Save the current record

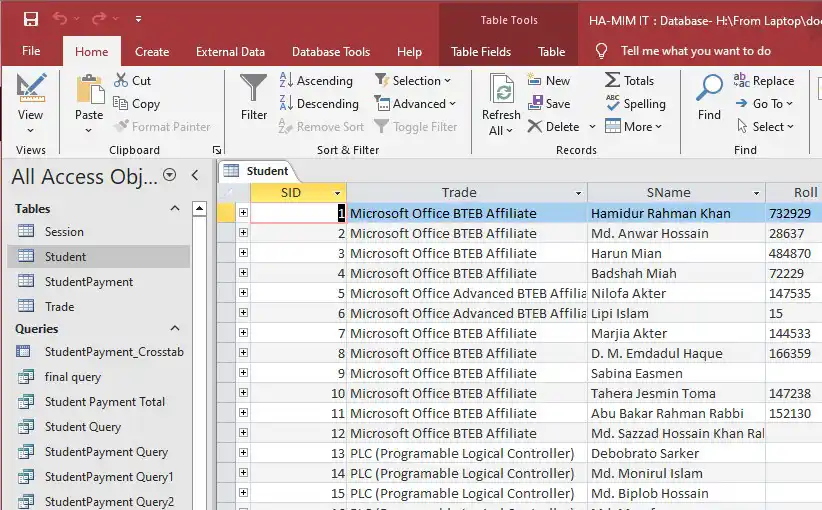click(x=549, y=104)
